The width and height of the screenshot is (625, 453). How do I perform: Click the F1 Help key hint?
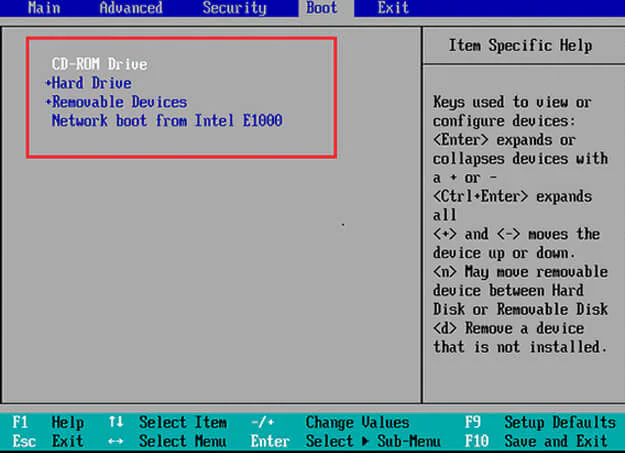click(48, 422)
